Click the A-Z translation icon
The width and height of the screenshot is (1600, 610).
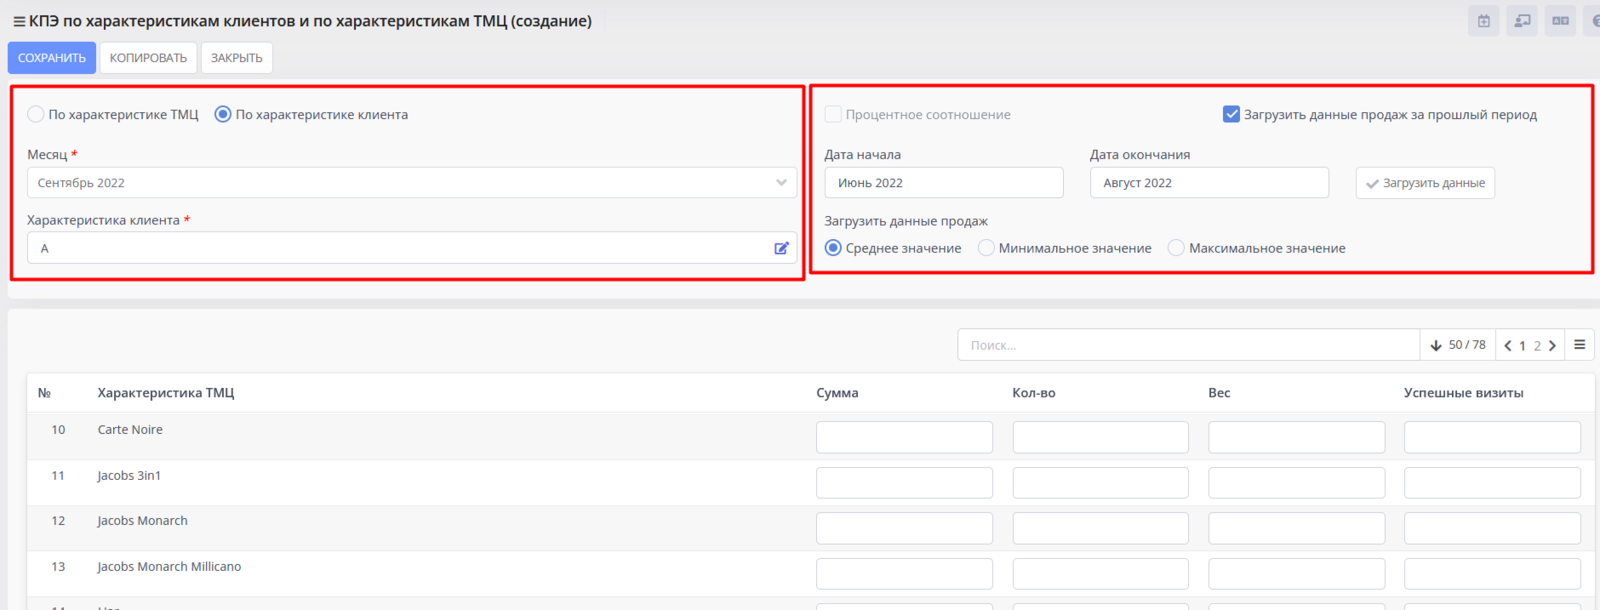click(x=1560, y=21)
